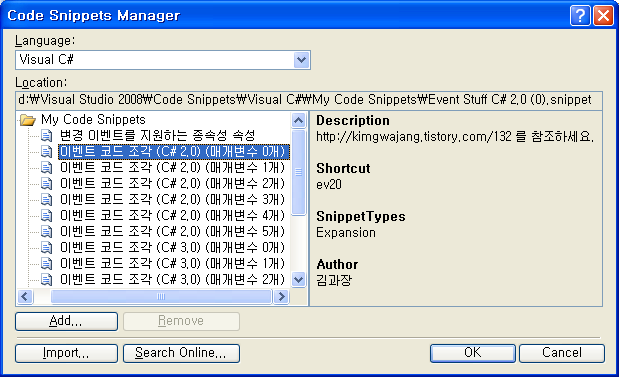Select 이벤트 코드 조각 (C# 3.0) (매개변수 0개)
The image size is (619, 377).
(x=173, y=248)
